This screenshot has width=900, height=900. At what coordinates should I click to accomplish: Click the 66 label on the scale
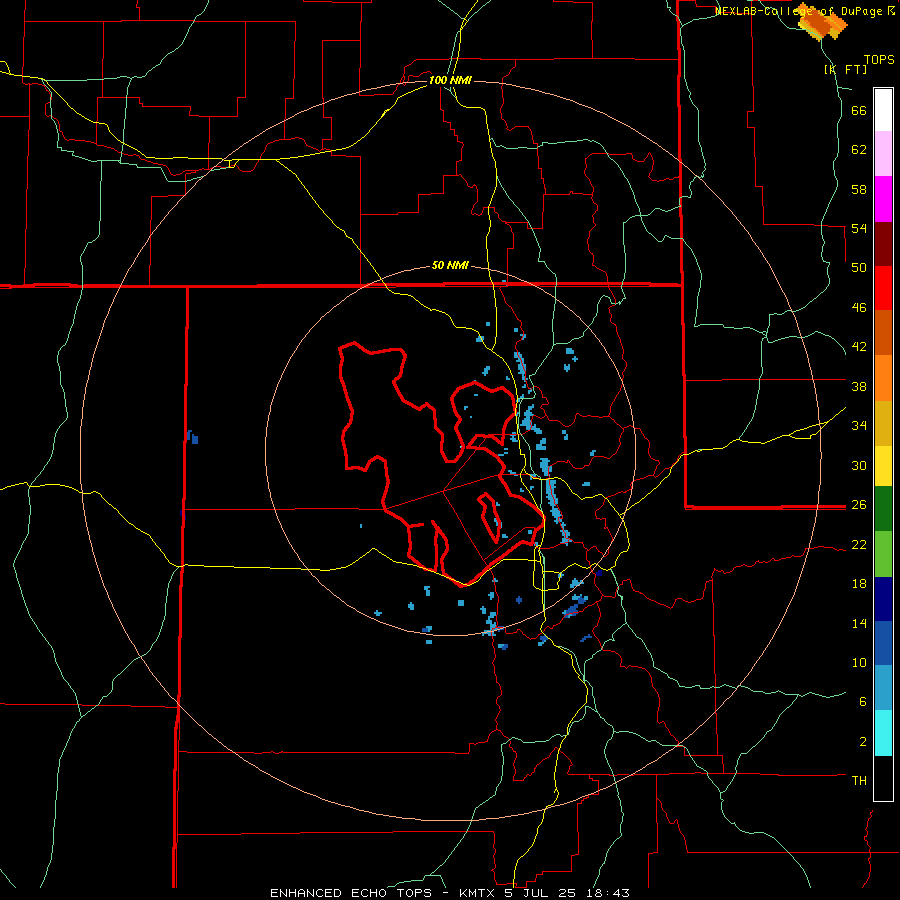pos(859,111)
